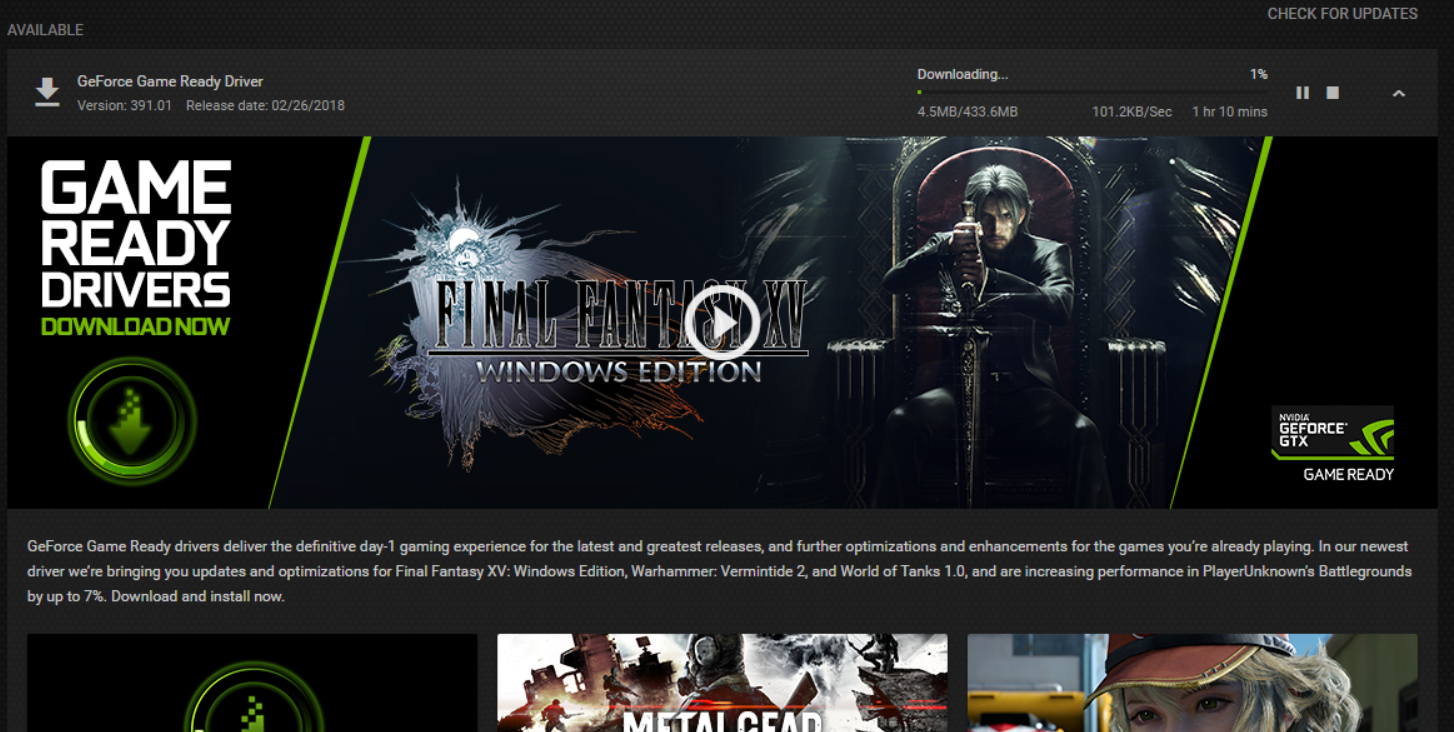Open the thumbnail showing the girl in a cap

click(x=1192, y=683)
